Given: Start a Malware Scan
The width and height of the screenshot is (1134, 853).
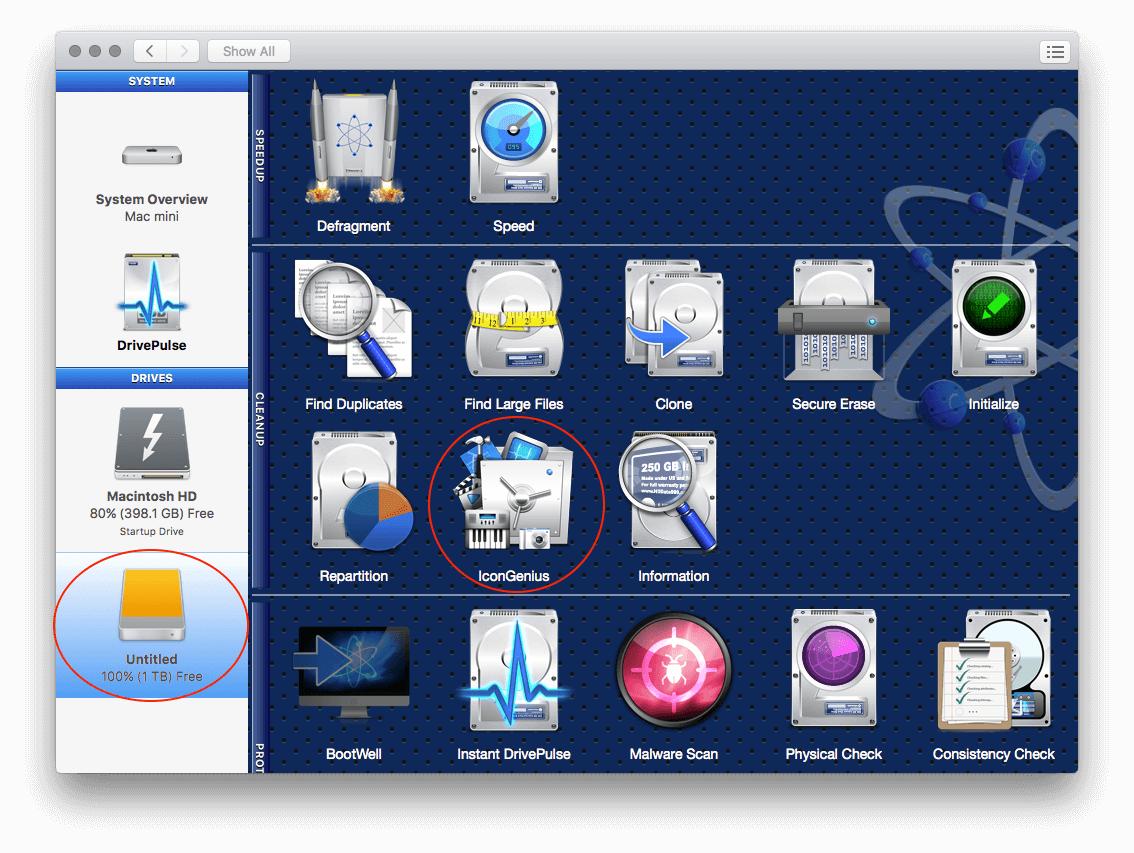Looking at the screenshot, I should pyautogui.click(x=673, y=670).
